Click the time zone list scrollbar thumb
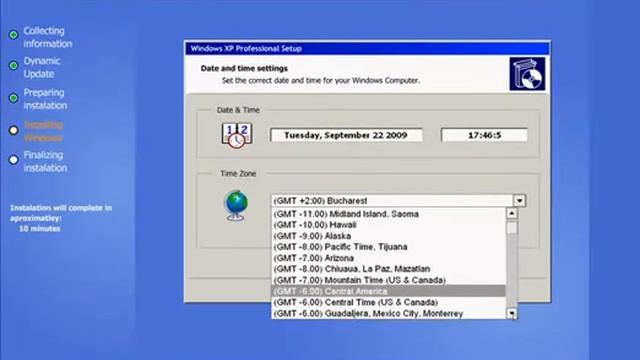Image resolution: width=640 pixels, height=360 pixels. tap(511, 227)
